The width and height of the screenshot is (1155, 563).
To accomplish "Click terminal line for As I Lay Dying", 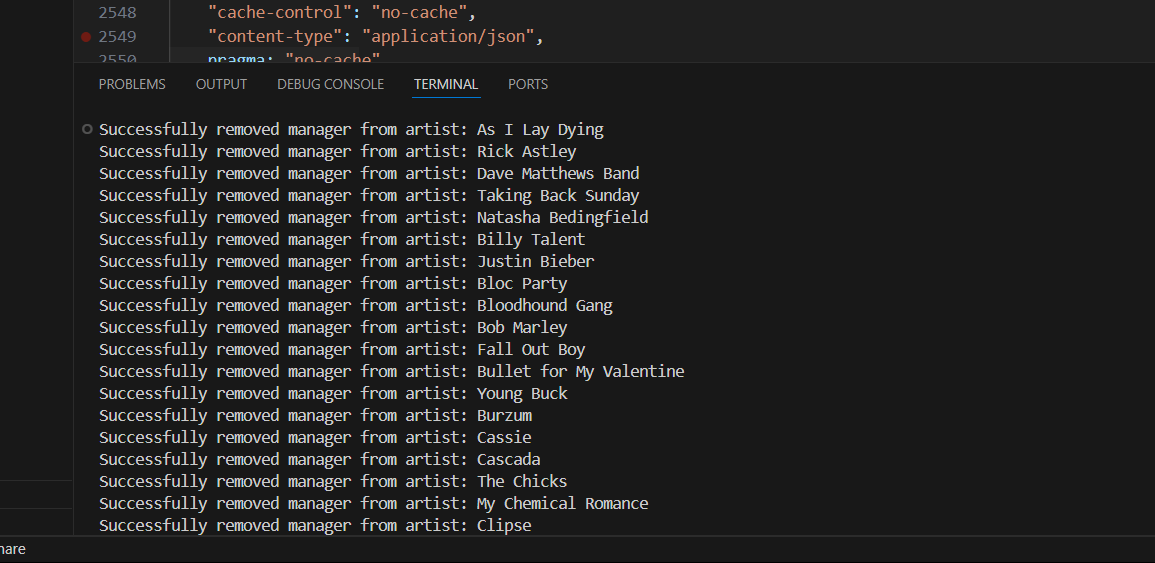I will click(x=351, y=130).
